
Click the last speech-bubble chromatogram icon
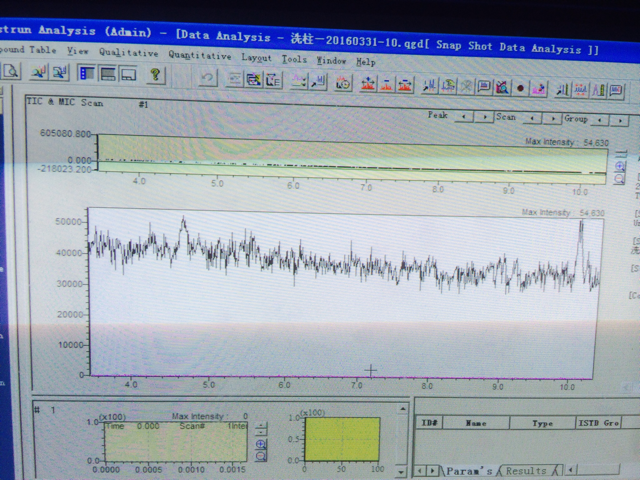pyautogui.click(x=616, y=90)
